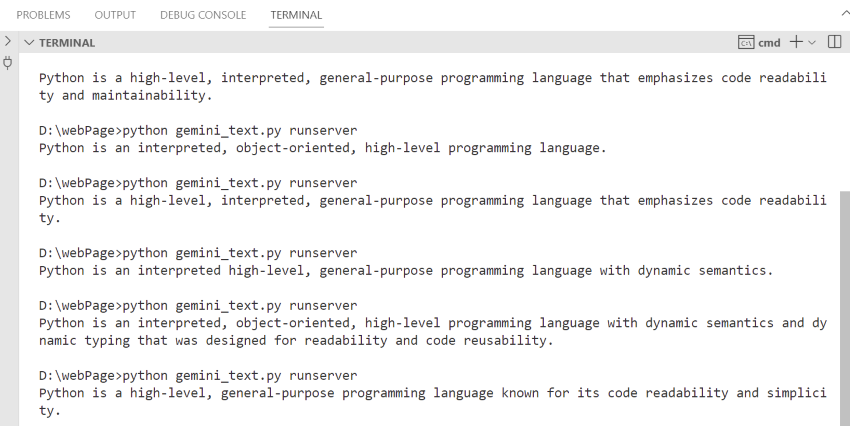Open the launch profile dropdown beside the plus
Screen dimensions: 850x426
pos(812,42)
